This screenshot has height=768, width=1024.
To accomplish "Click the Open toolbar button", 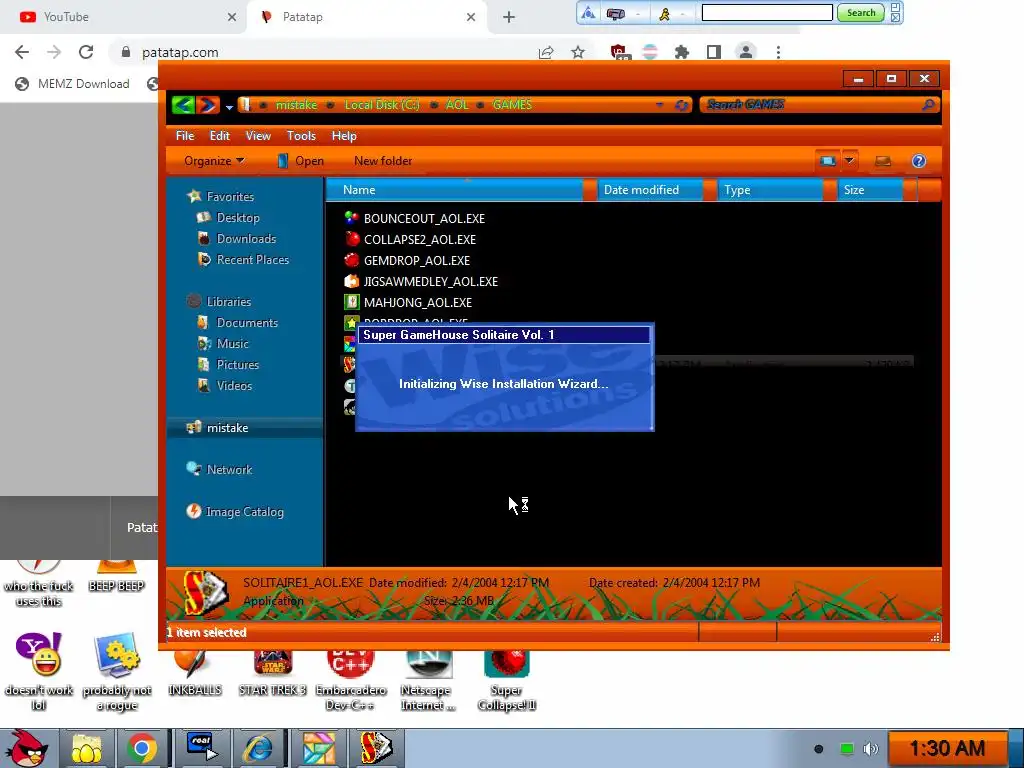I will point(300,161).
